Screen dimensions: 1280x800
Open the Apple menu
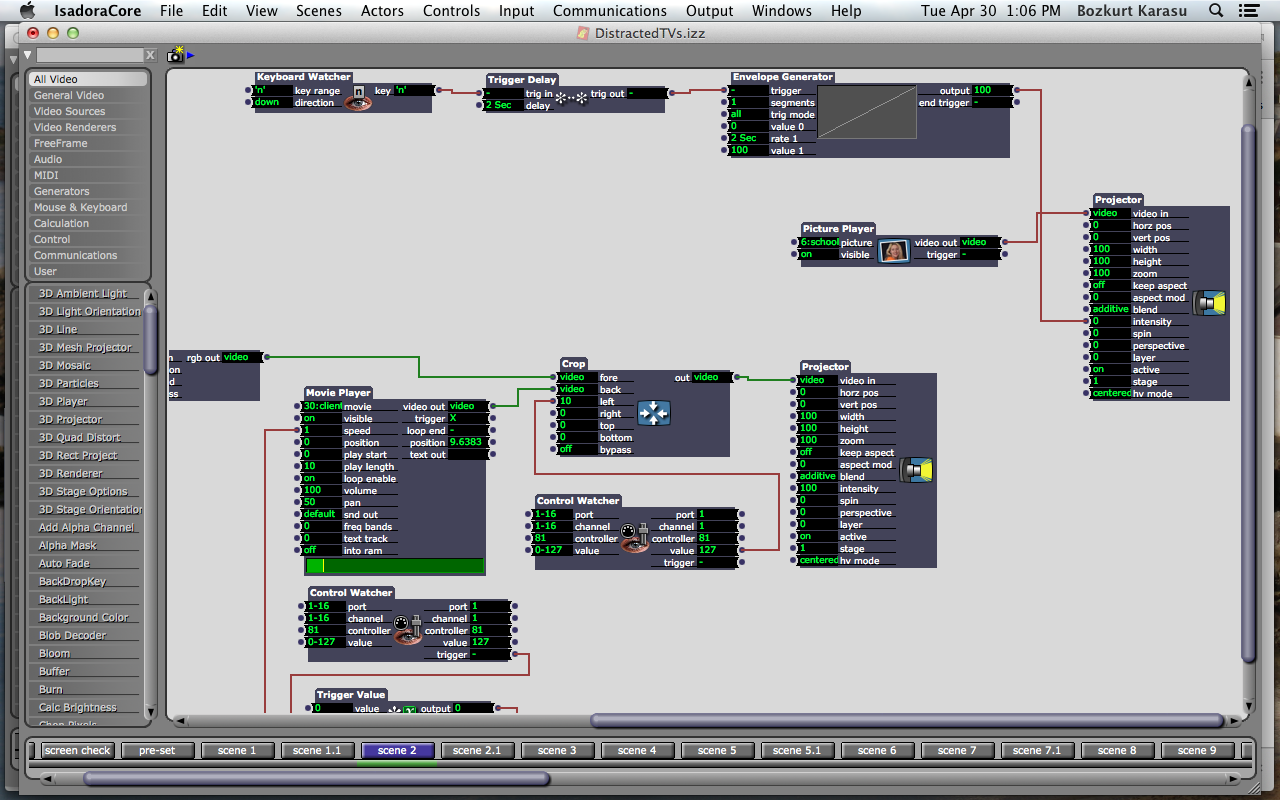28,11
